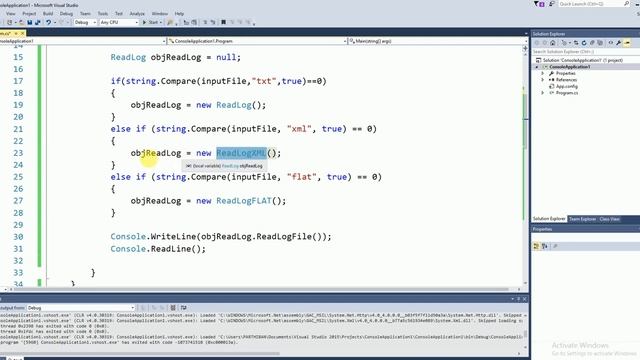Viewport: 640px width, 360px height.
Task: Switch to the Team Explorer tab
Action: 582,219
